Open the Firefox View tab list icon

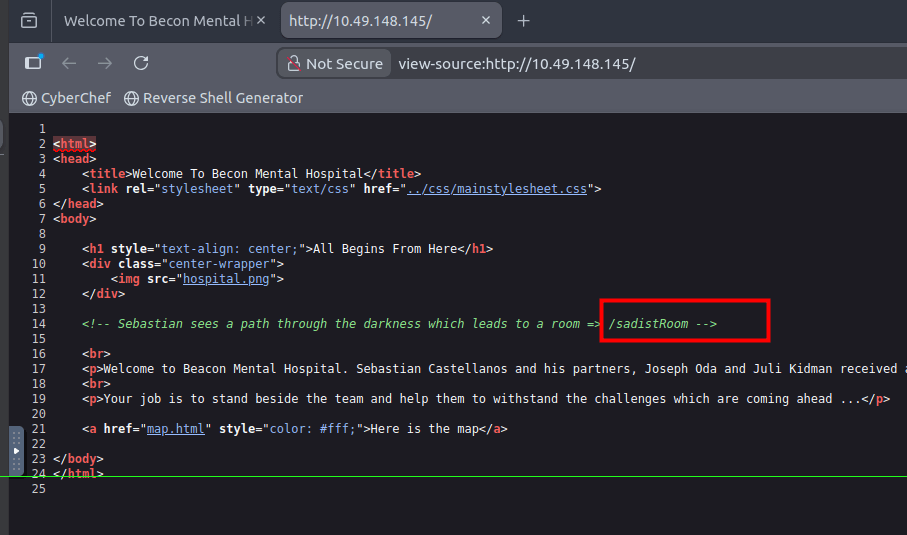click(29, 21)
